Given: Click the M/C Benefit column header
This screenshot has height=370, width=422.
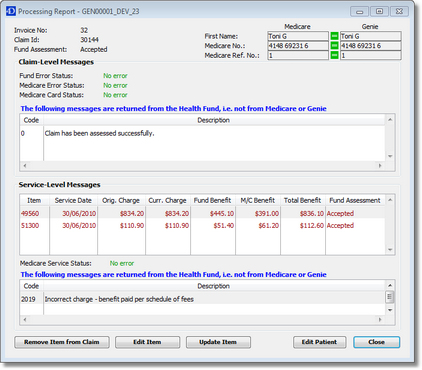Looking at the screenshot, I should [258, 200].
